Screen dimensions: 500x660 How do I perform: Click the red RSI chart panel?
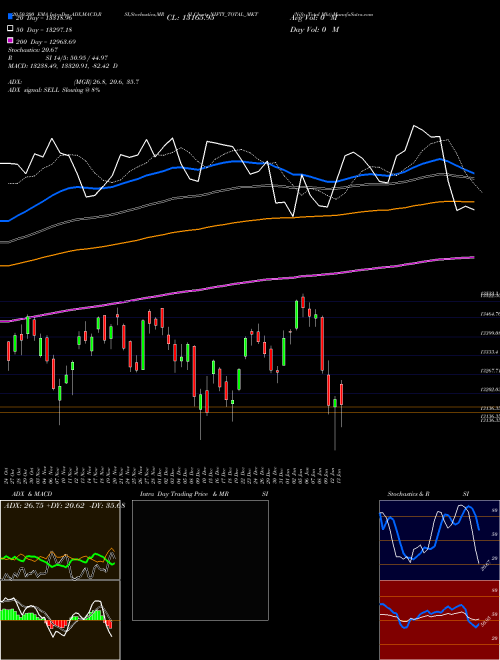pos(439,620)
